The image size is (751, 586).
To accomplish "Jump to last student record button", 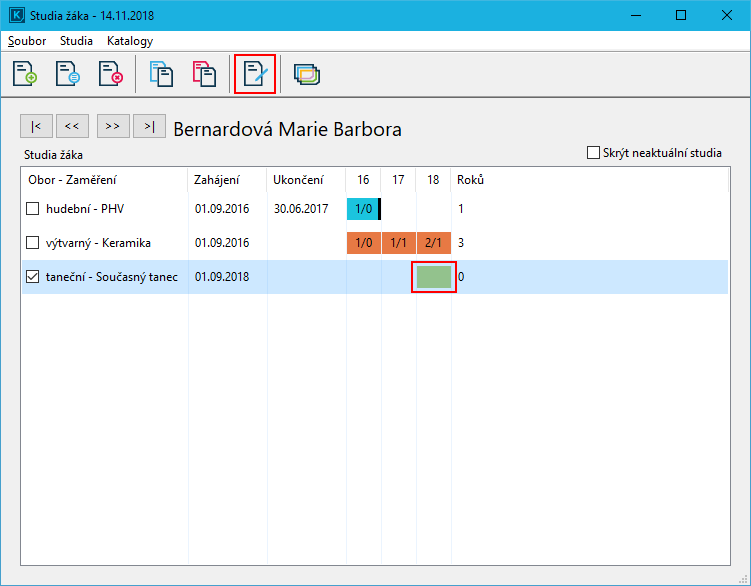I will (x=149, y=126).
